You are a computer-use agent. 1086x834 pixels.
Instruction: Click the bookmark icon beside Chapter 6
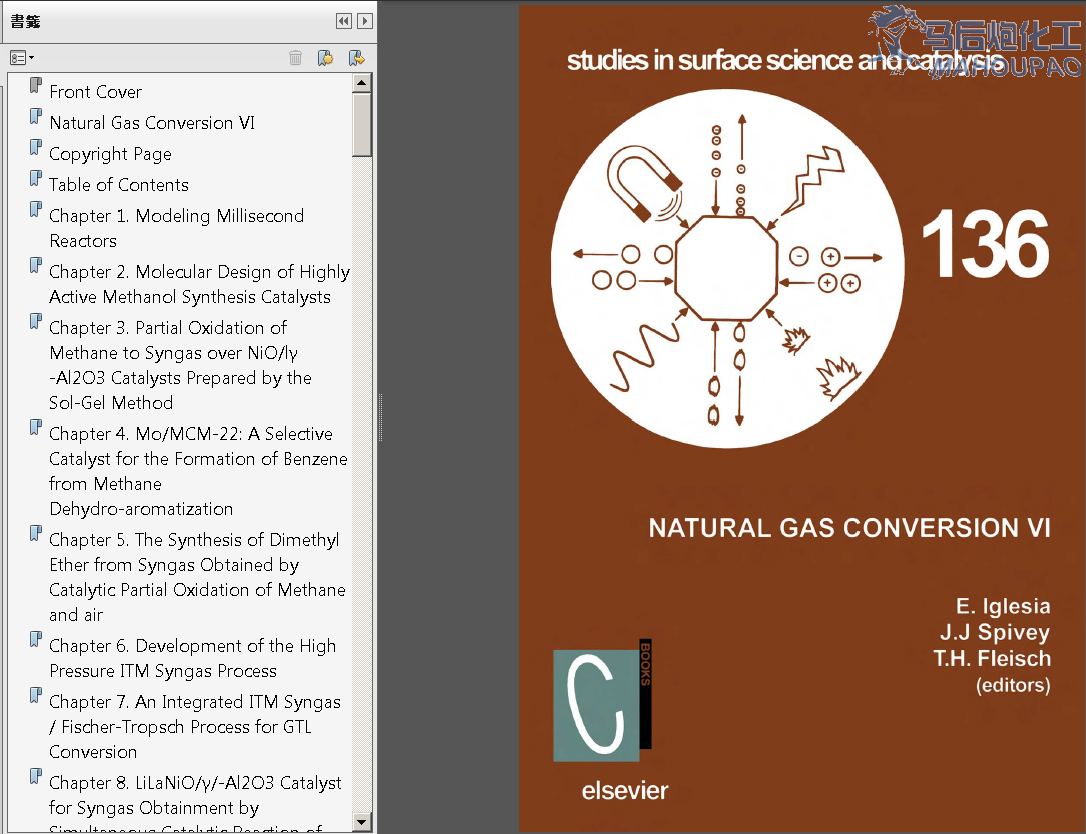pos(36,639)
